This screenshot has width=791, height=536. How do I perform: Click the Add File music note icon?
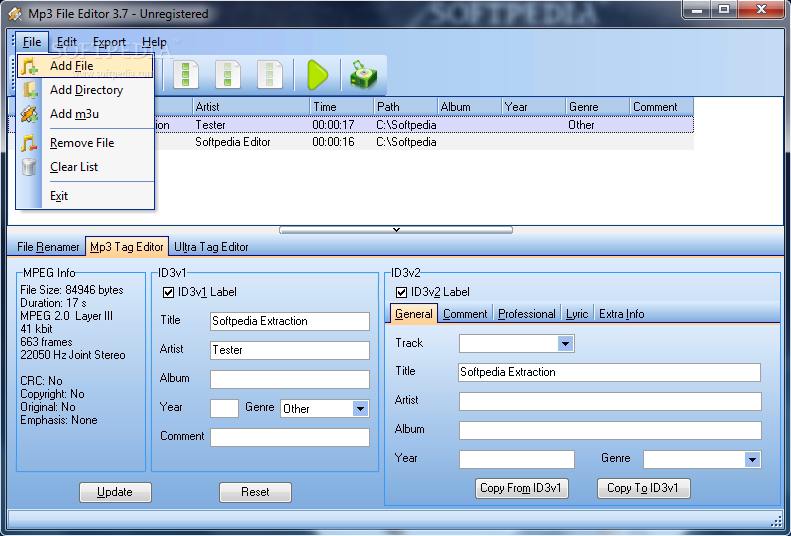(x=29, y=66)
